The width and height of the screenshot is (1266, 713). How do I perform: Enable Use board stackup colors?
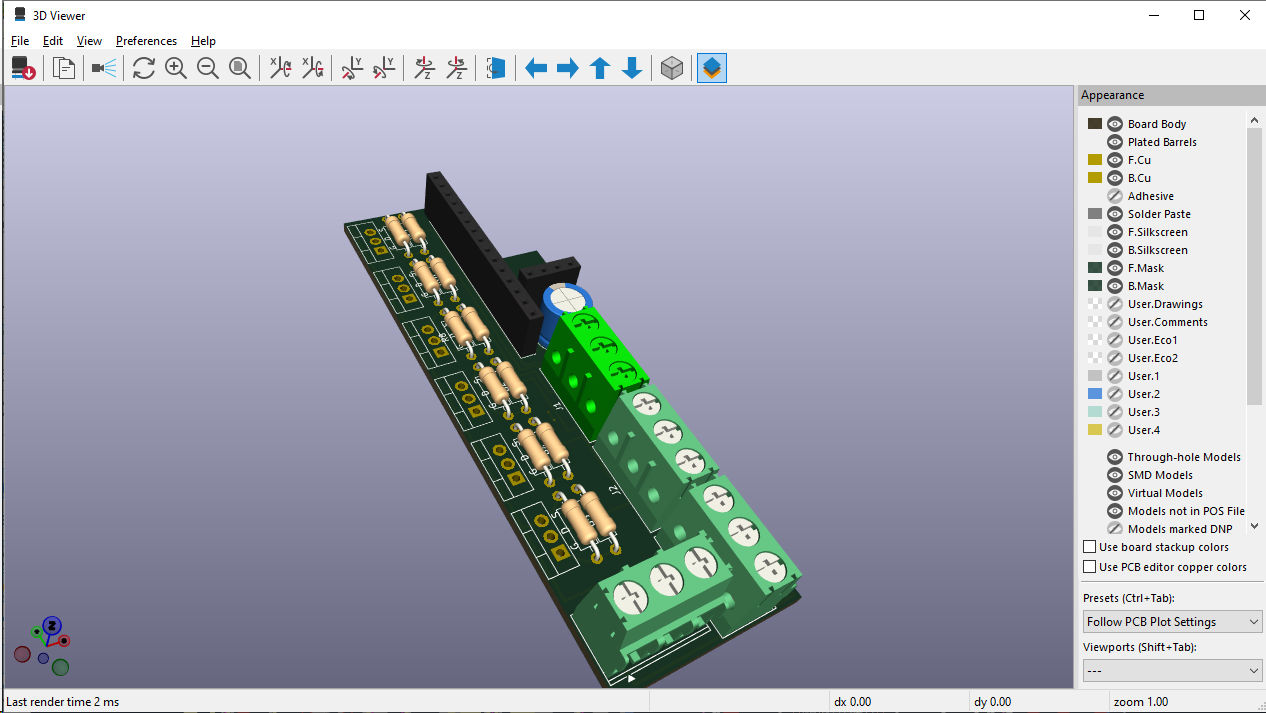(1090, 547)
